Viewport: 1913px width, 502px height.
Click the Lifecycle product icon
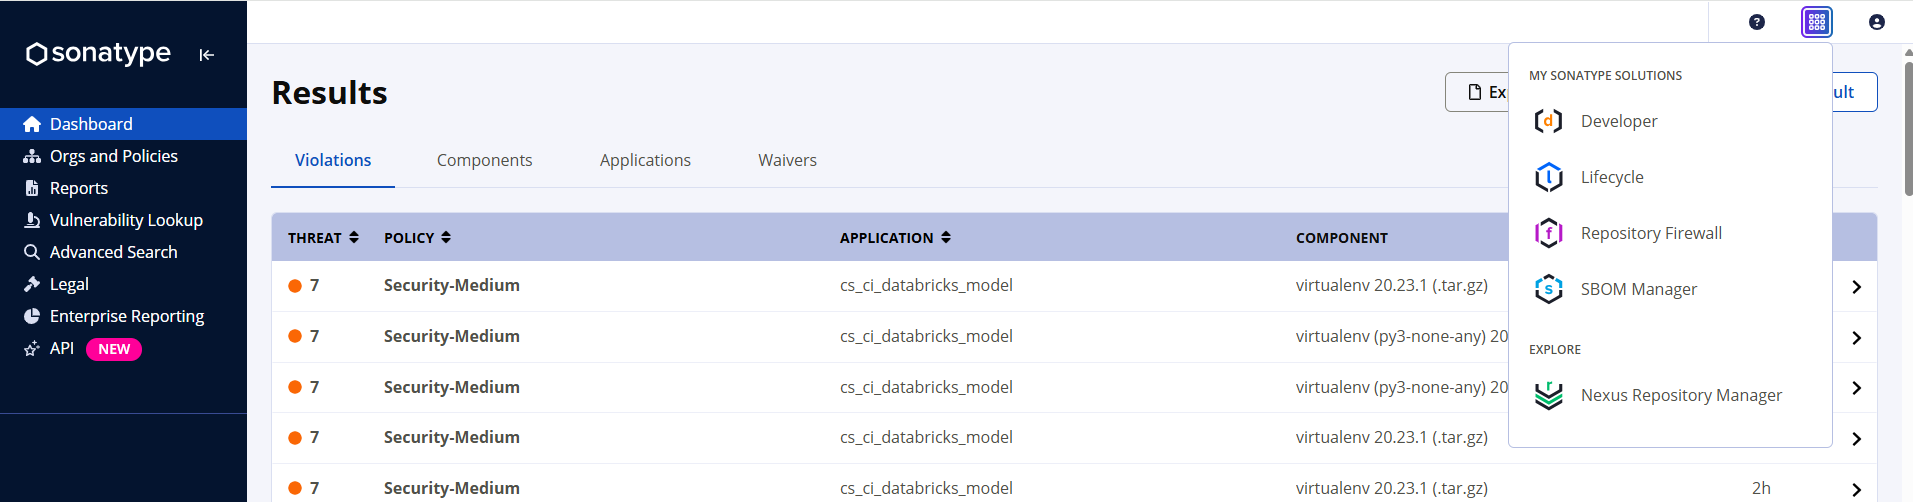(x=1549, y=177)
